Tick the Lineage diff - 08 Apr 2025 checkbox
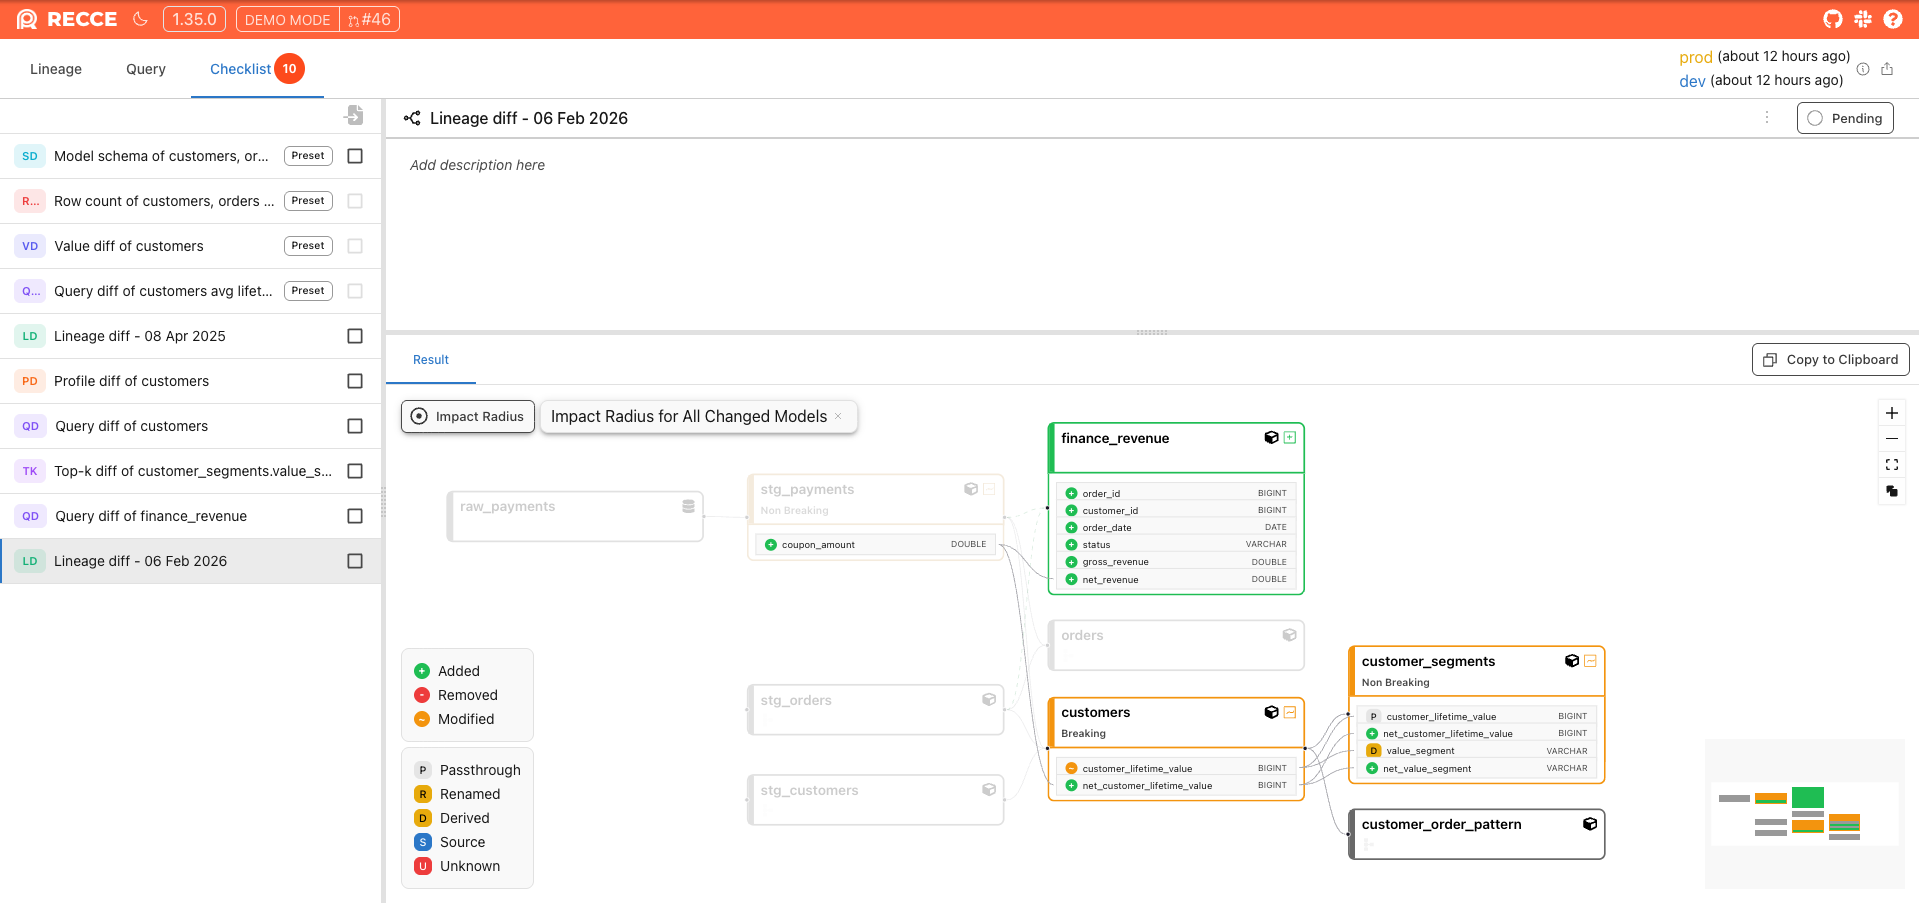The image size is (1919, 903). pos(355,336)
